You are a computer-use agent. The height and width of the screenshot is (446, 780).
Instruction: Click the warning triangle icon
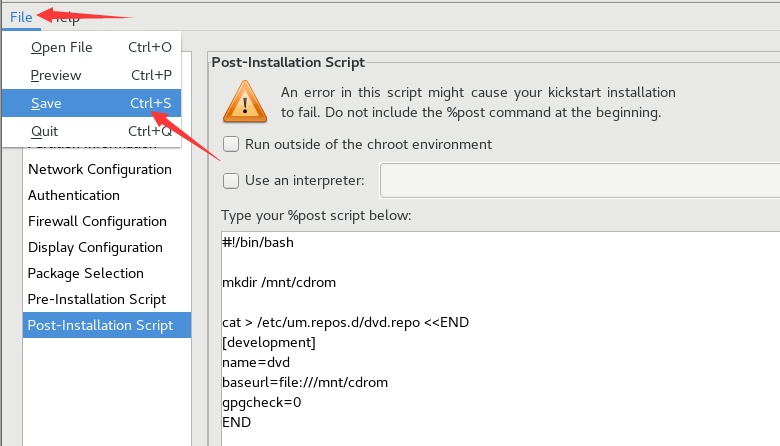point(245,102)
